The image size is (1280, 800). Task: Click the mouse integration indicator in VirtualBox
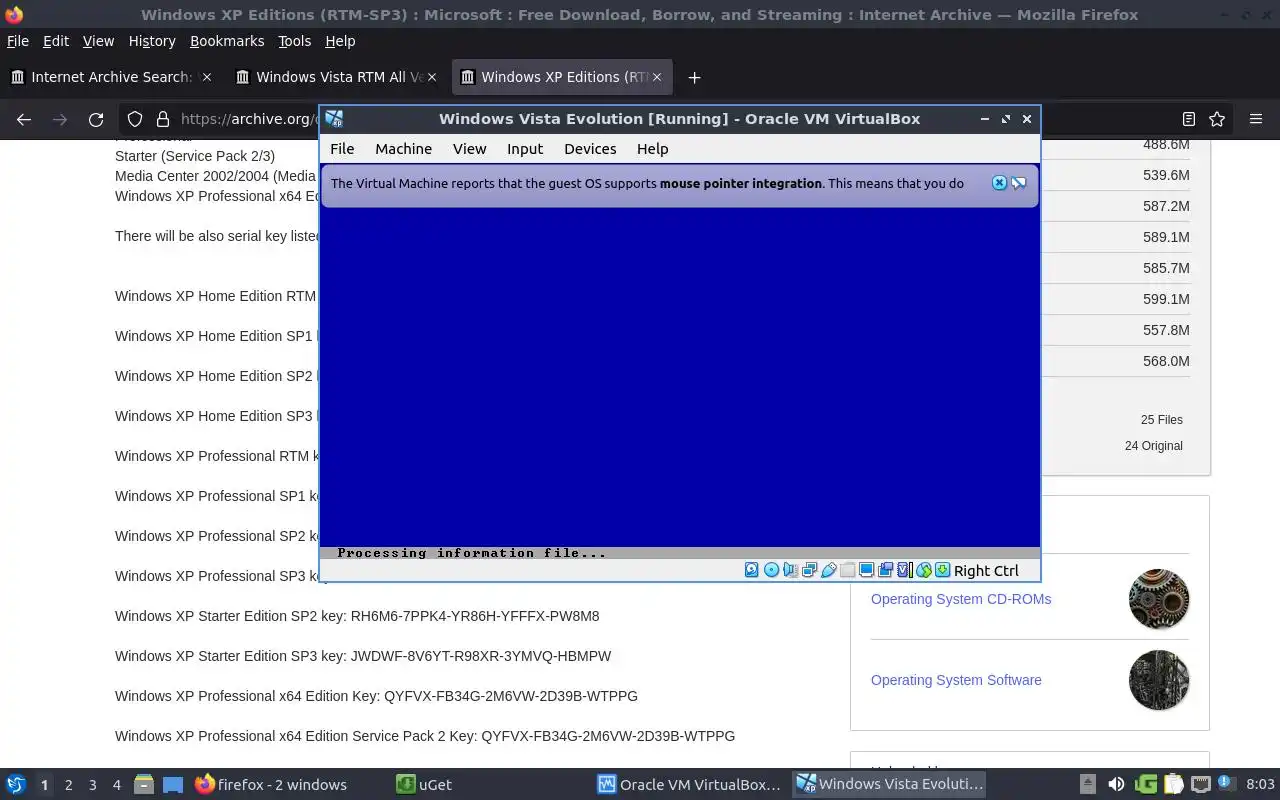tap(923, 570)
